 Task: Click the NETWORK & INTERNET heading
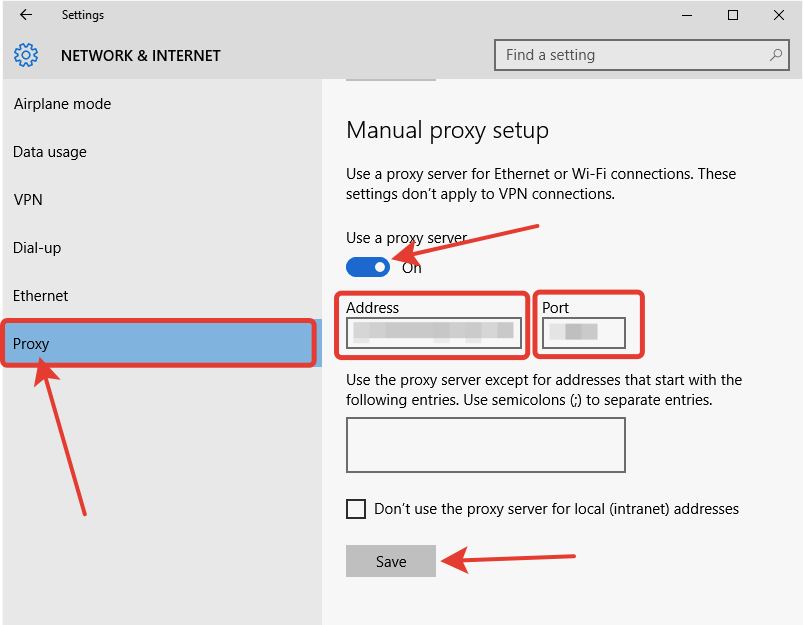tap(141, 56)
